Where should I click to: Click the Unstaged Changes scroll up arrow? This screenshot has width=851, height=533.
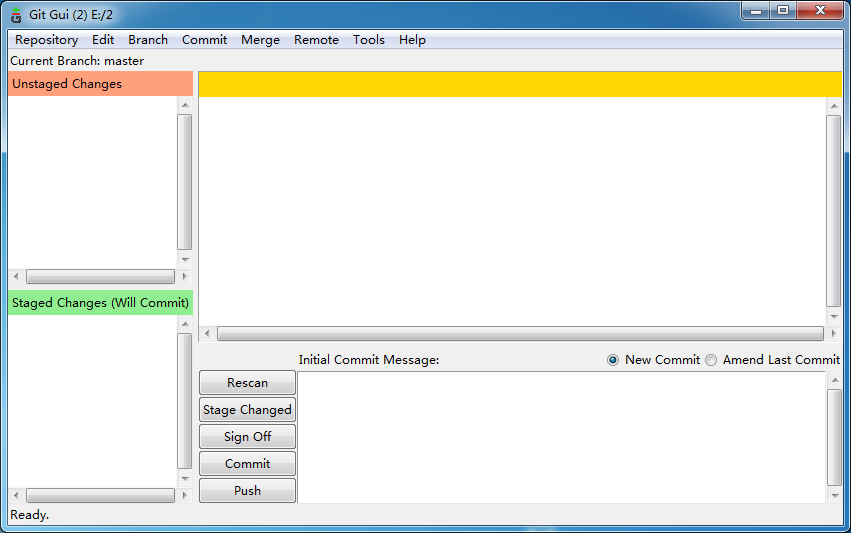point(185,105)
